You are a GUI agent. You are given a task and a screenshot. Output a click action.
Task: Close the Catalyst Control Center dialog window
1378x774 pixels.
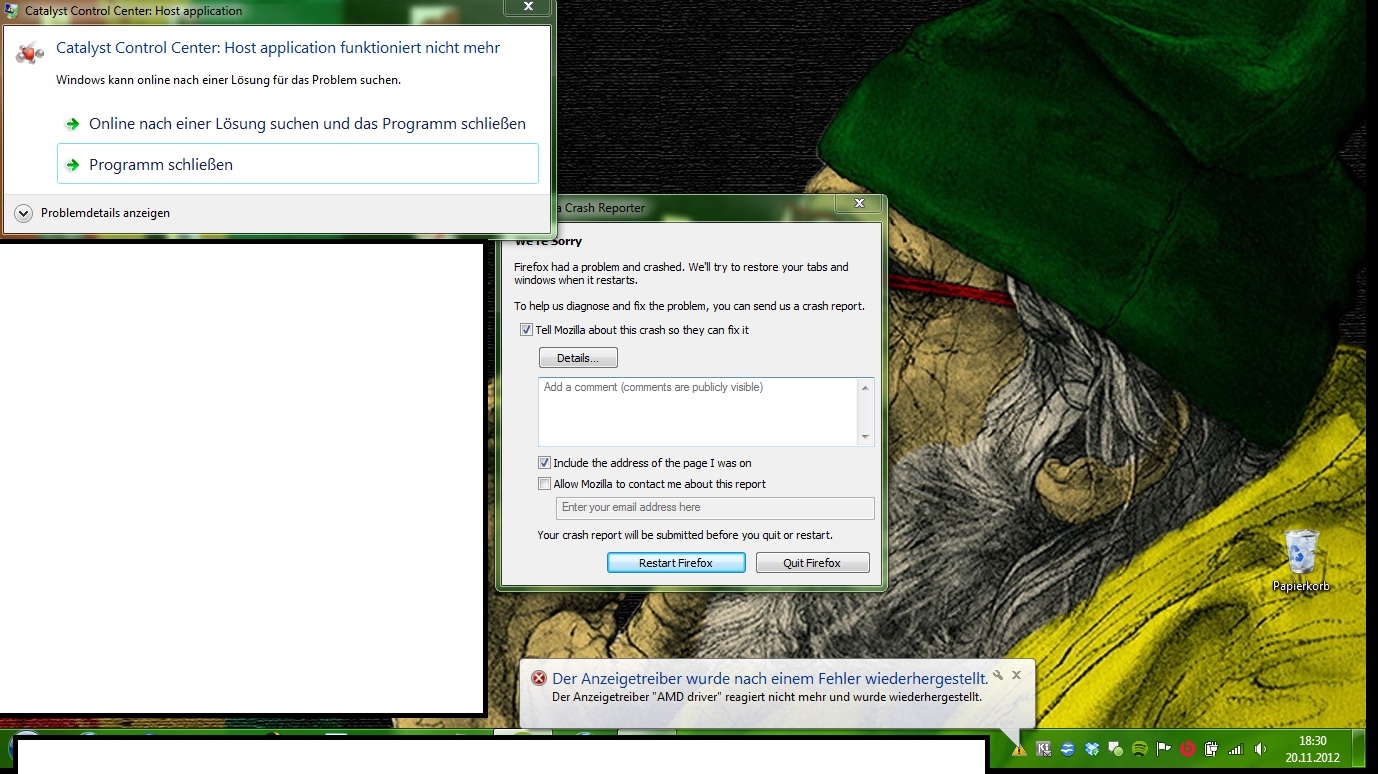tap(530, 8)
